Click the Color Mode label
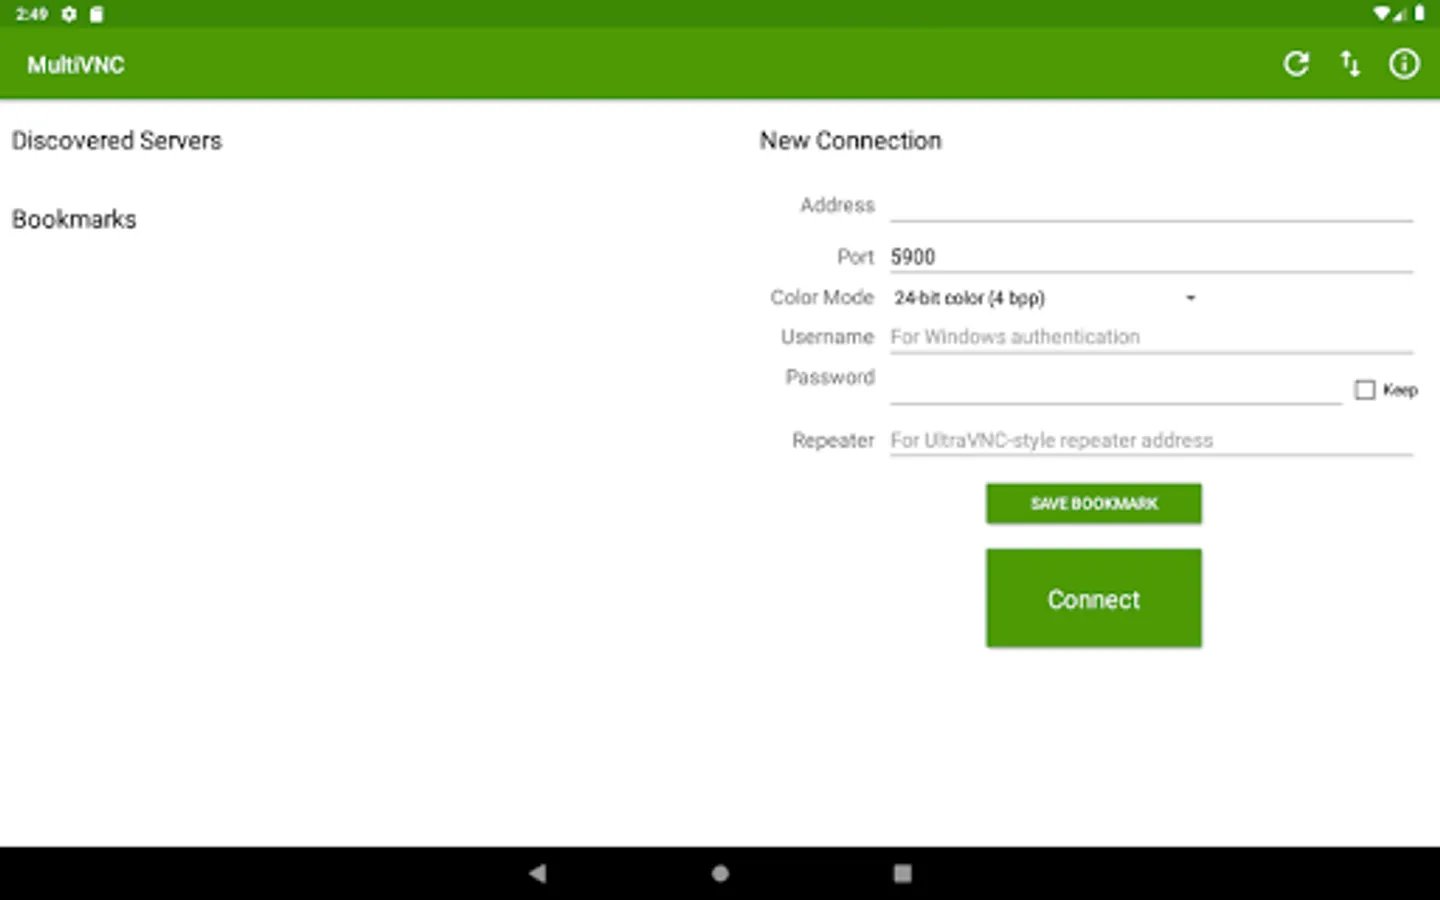This screenshot has width=1440, height=900. pyautogui.click(x=822, y=297)
